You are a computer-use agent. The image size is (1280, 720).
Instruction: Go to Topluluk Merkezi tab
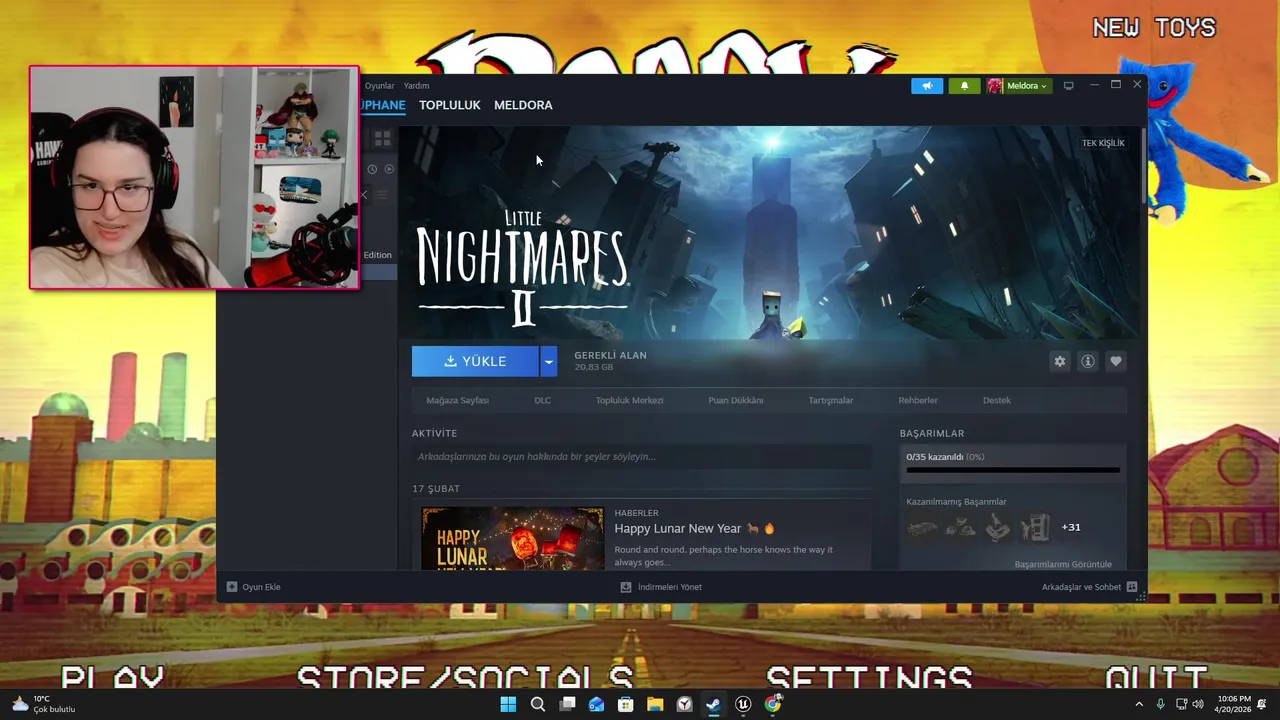pos(629,400)
